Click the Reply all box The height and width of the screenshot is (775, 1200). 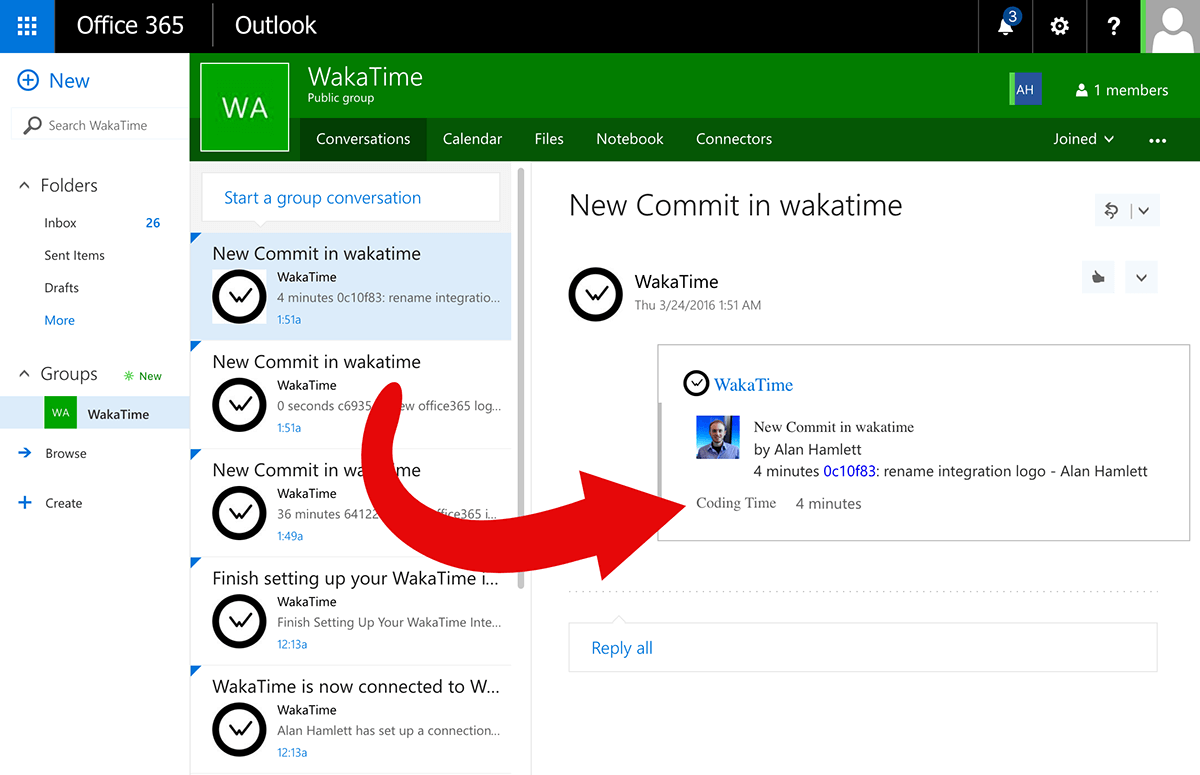pos(862,648)
